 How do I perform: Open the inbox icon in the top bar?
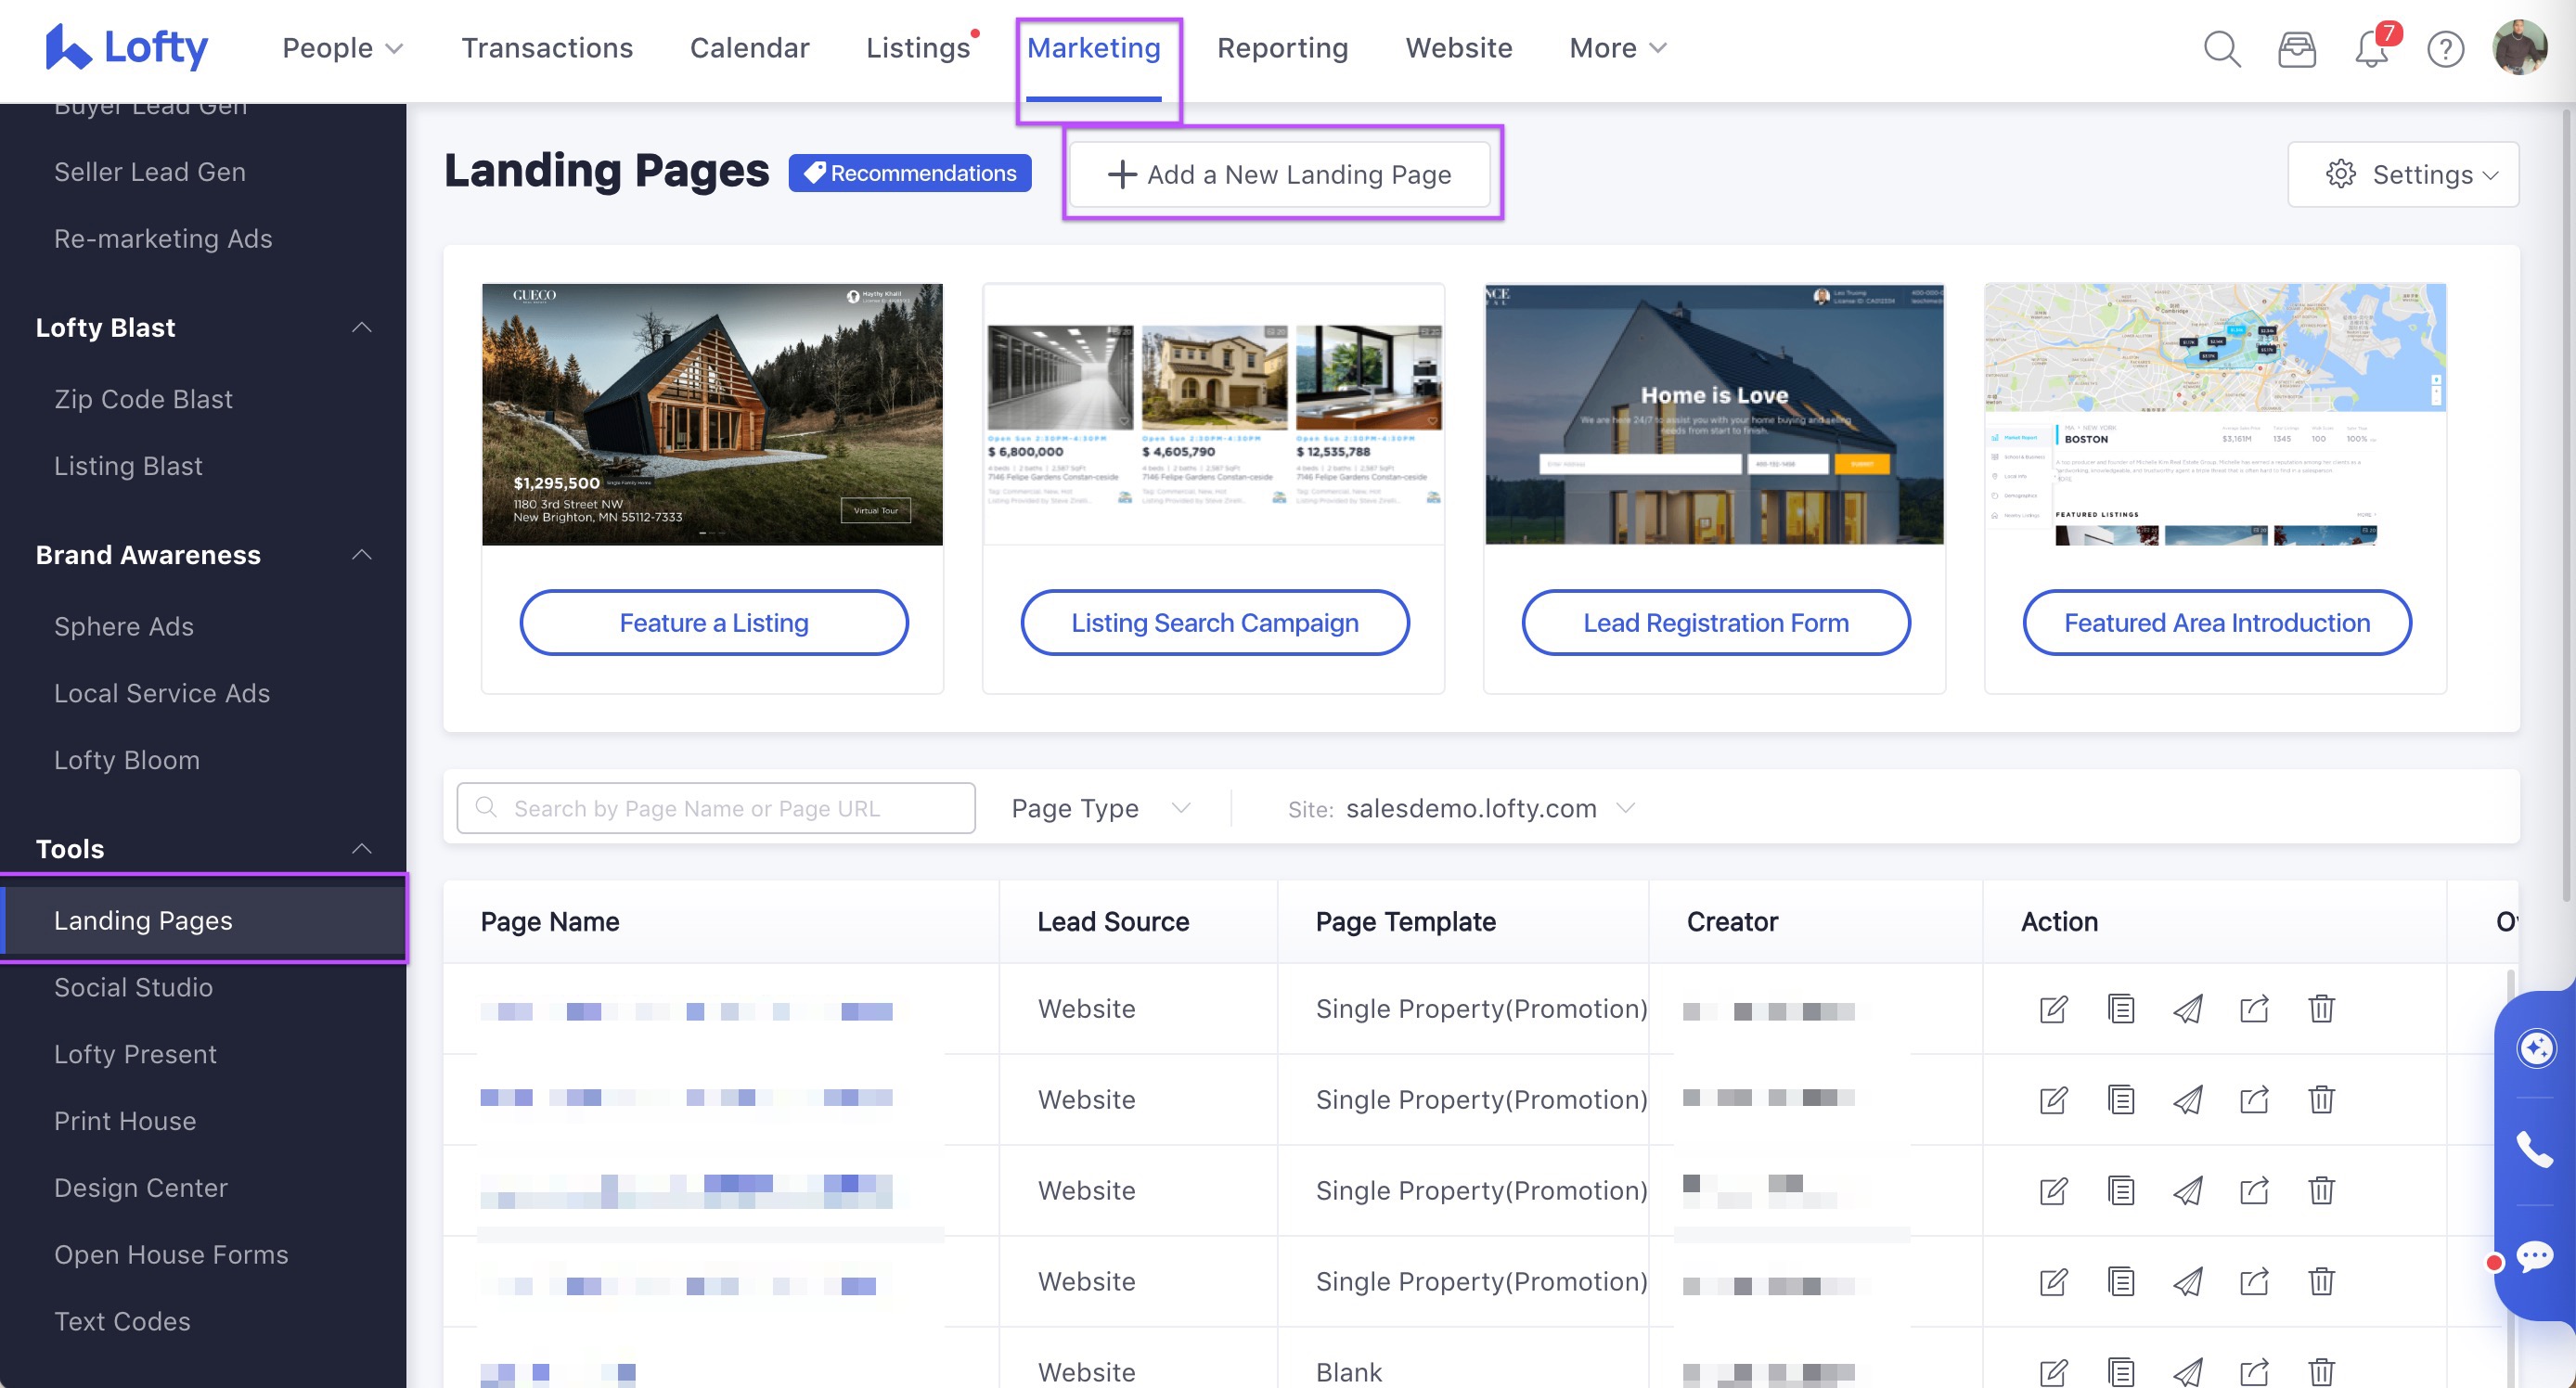(2297, 48)
